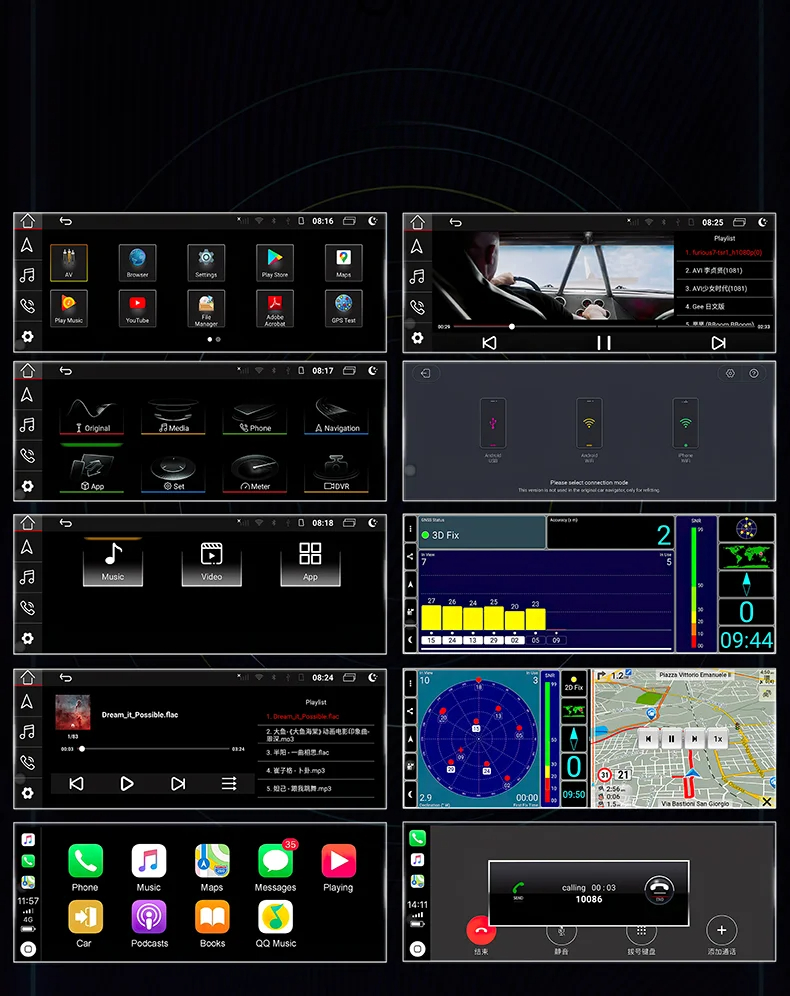
Task: Open the Video tile in the 08:18 media screen
Action: click(x=211, y=562)
